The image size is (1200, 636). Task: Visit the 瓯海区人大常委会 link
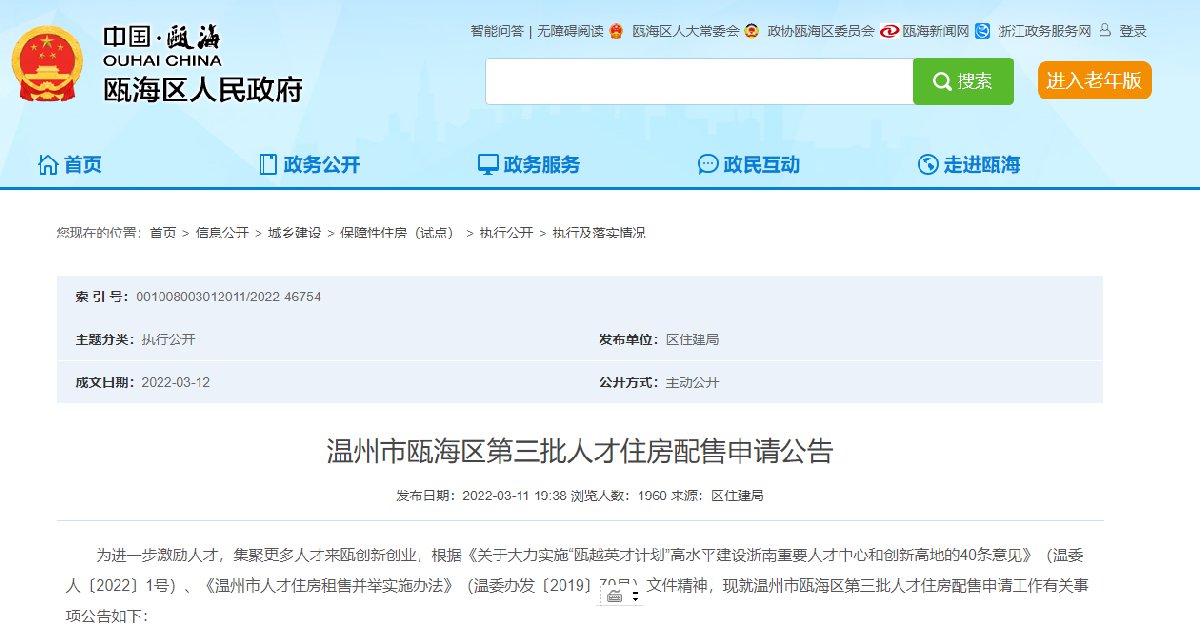pos(686,31)
